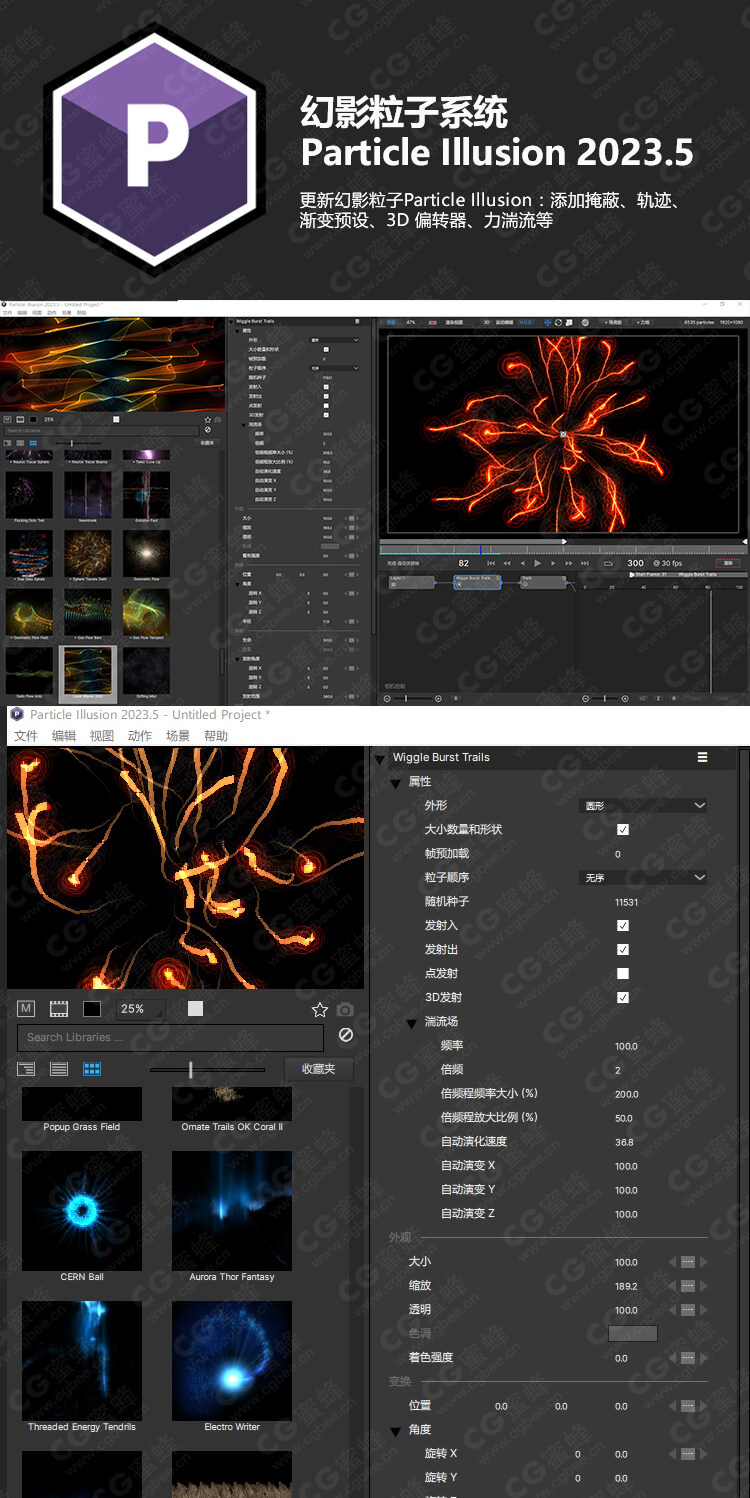Open the 47% stage zoom dropdown
The image size is (750, 1498).
pos(411,322)
